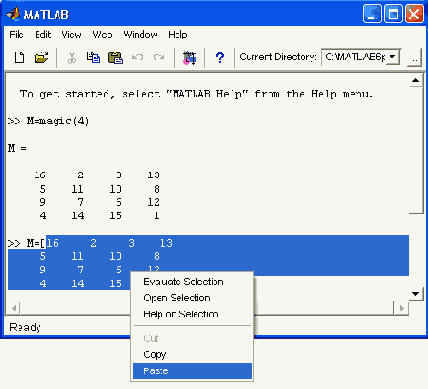
Task: Choose Evaluate Selection from context menu
Action: coord(192,282)
